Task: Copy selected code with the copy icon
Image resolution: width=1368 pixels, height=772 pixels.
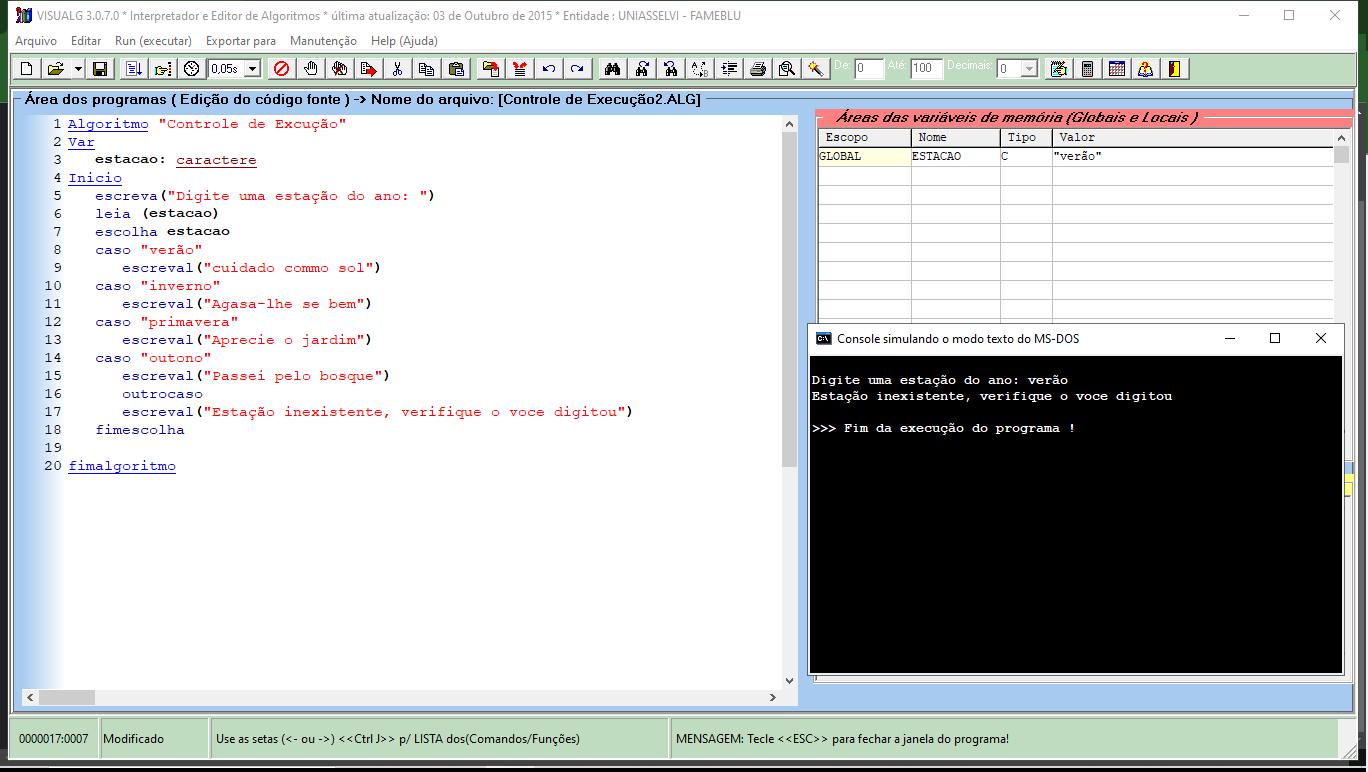Action: (427, 69)
